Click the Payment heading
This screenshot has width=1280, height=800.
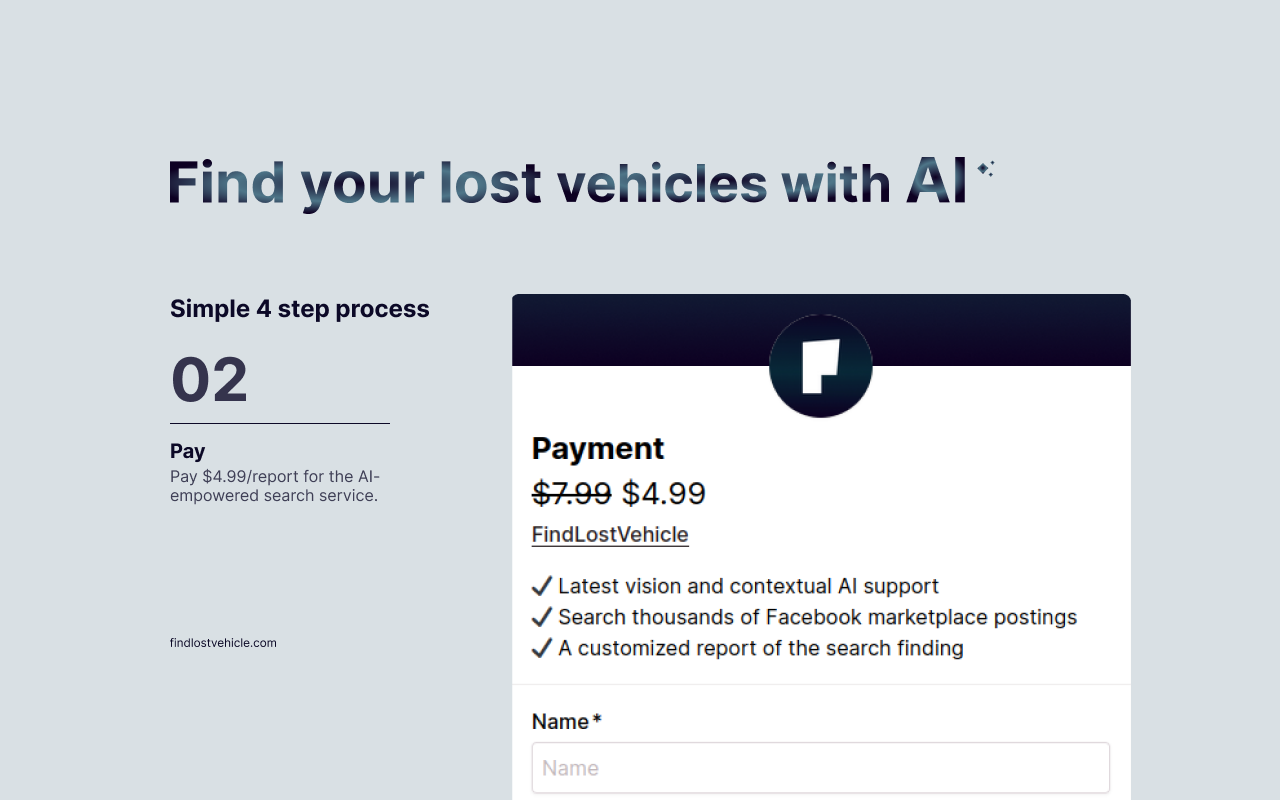[x=598, y=448]
